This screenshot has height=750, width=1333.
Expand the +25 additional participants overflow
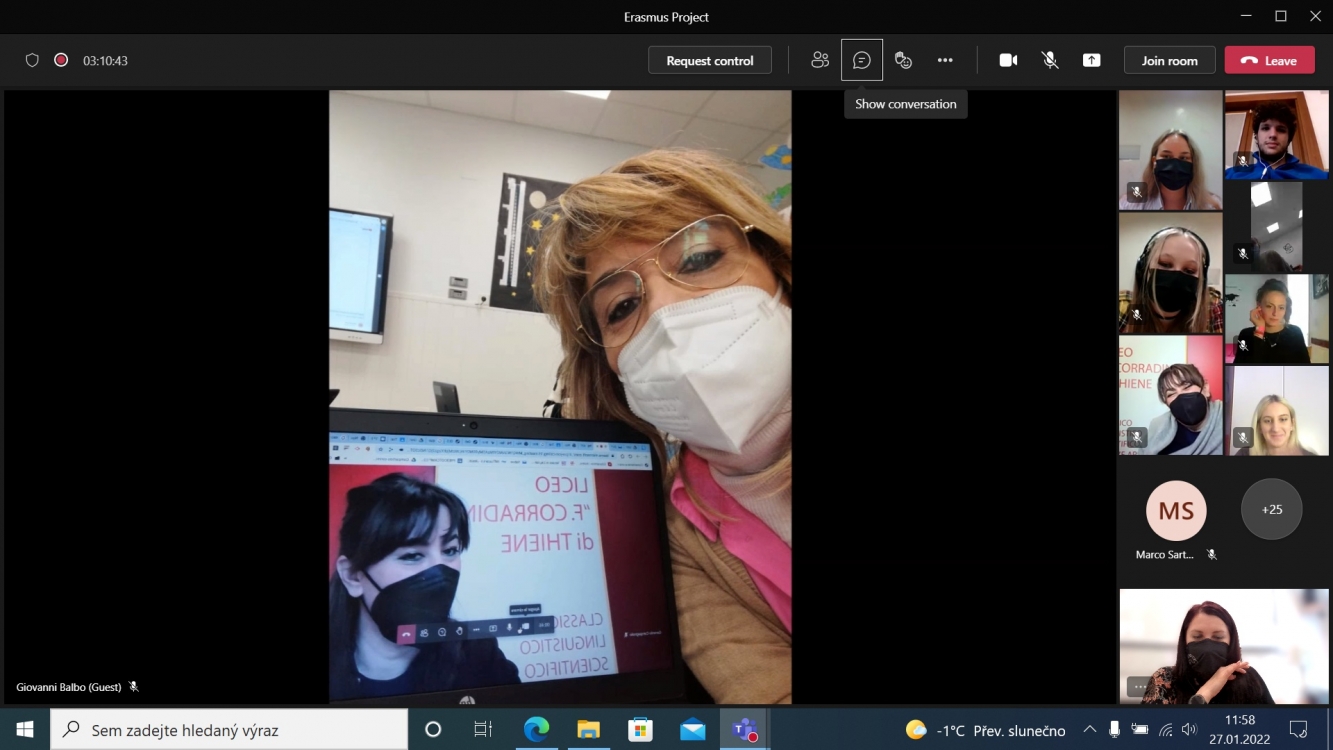(1271, 509)
